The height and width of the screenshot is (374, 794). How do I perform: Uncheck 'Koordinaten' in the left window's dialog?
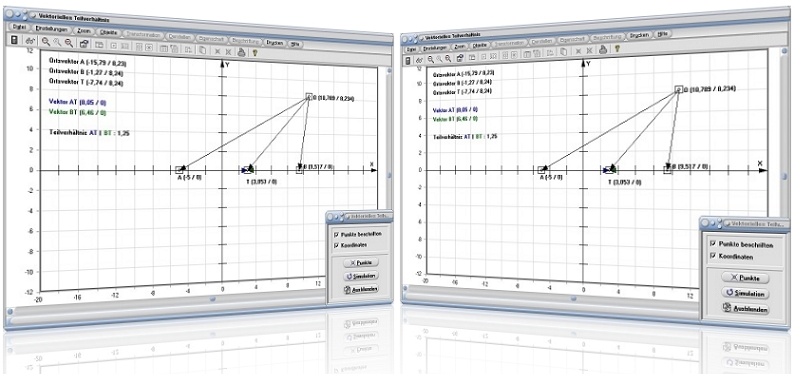336,245
